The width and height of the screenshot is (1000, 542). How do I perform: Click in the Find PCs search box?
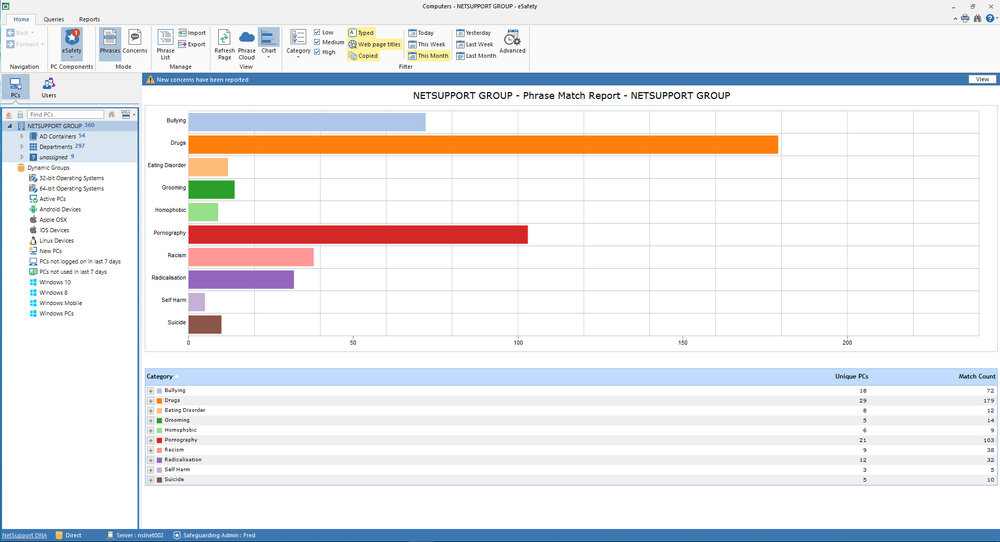pyautogui.click(x=65, y=115)
